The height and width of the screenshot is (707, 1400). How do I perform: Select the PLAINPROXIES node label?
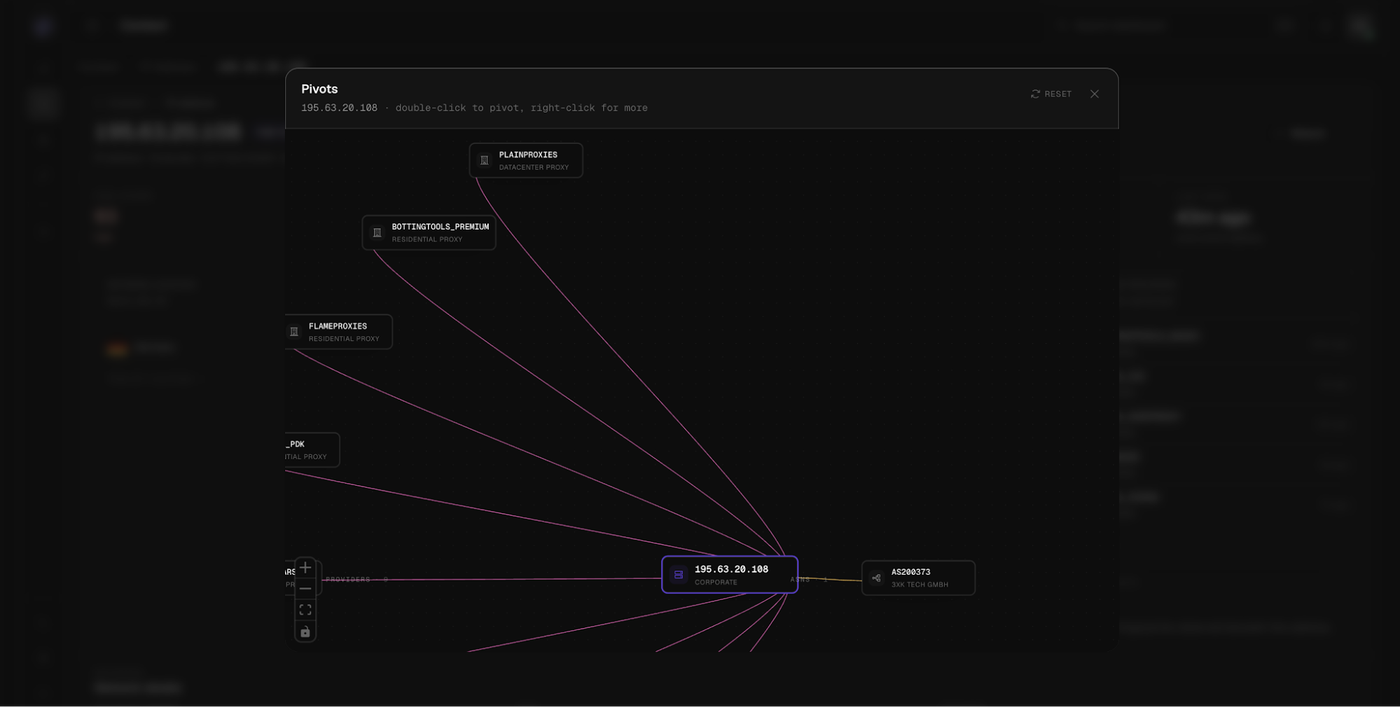528,155
